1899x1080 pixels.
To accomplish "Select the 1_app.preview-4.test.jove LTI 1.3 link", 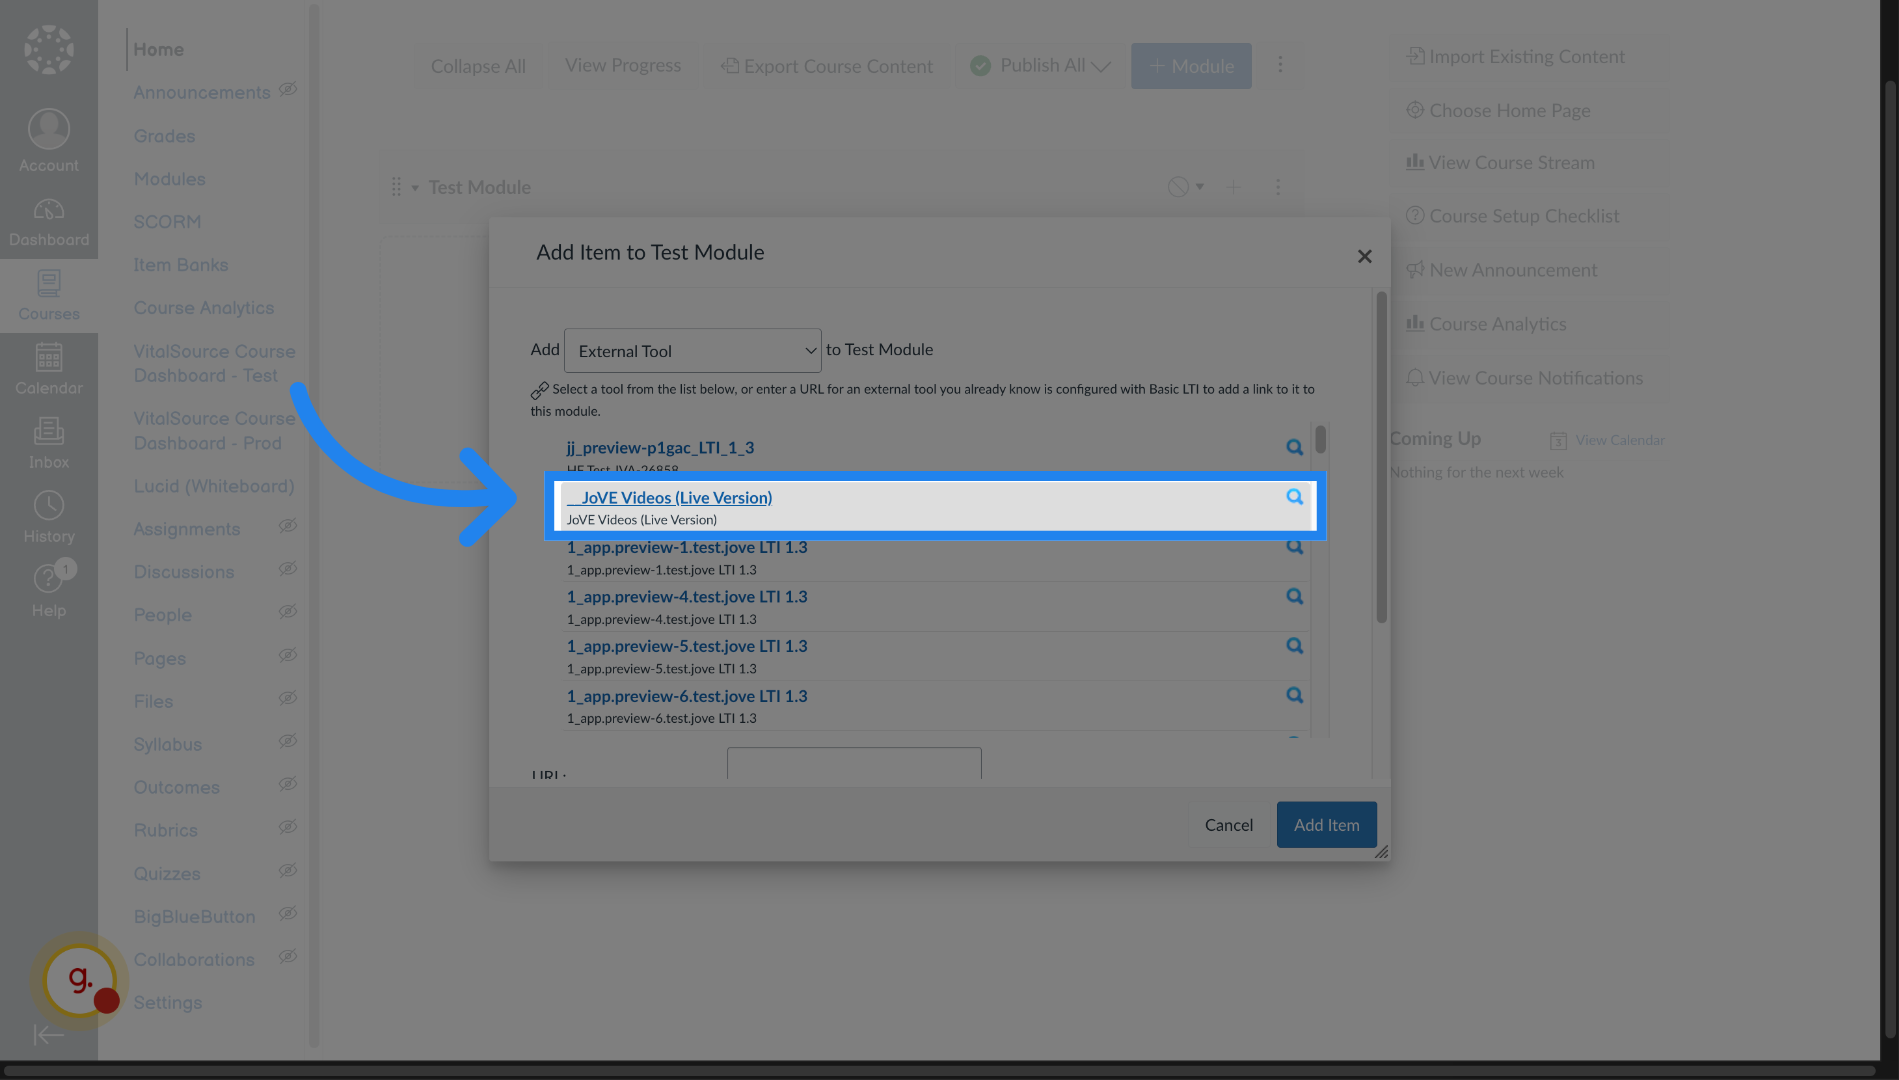I will (x=687, y=596).
